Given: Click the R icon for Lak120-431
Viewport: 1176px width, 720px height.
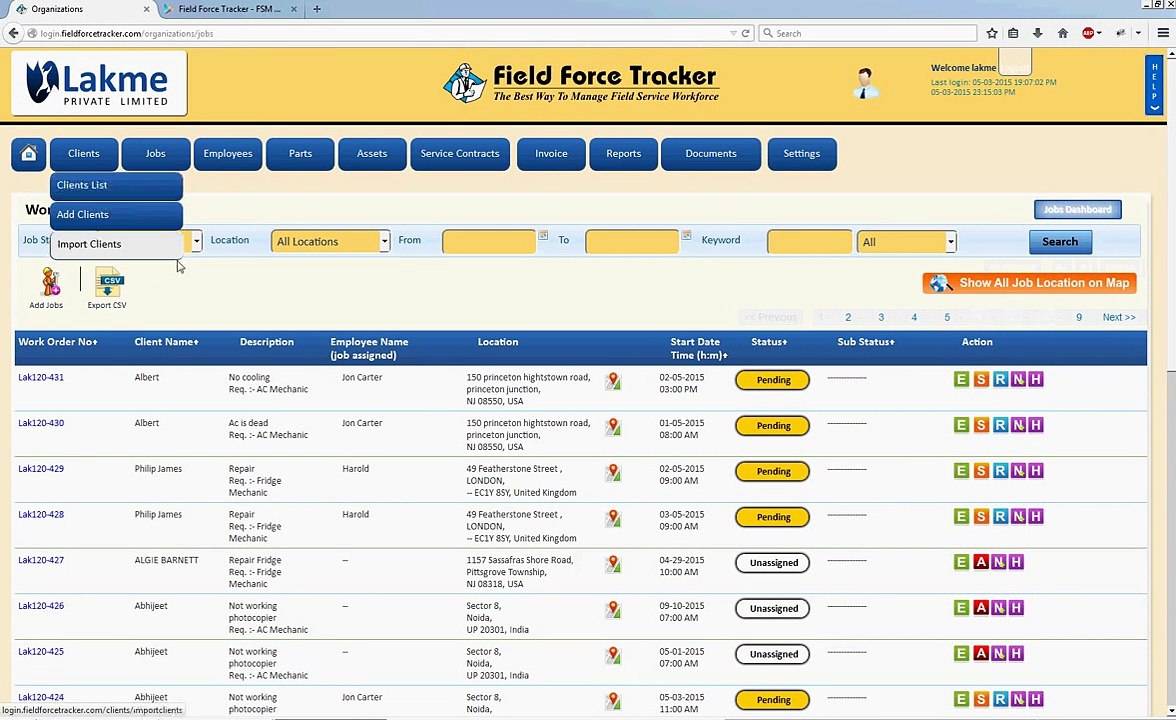Looking at the screenshot, I should click(1000, 380).
